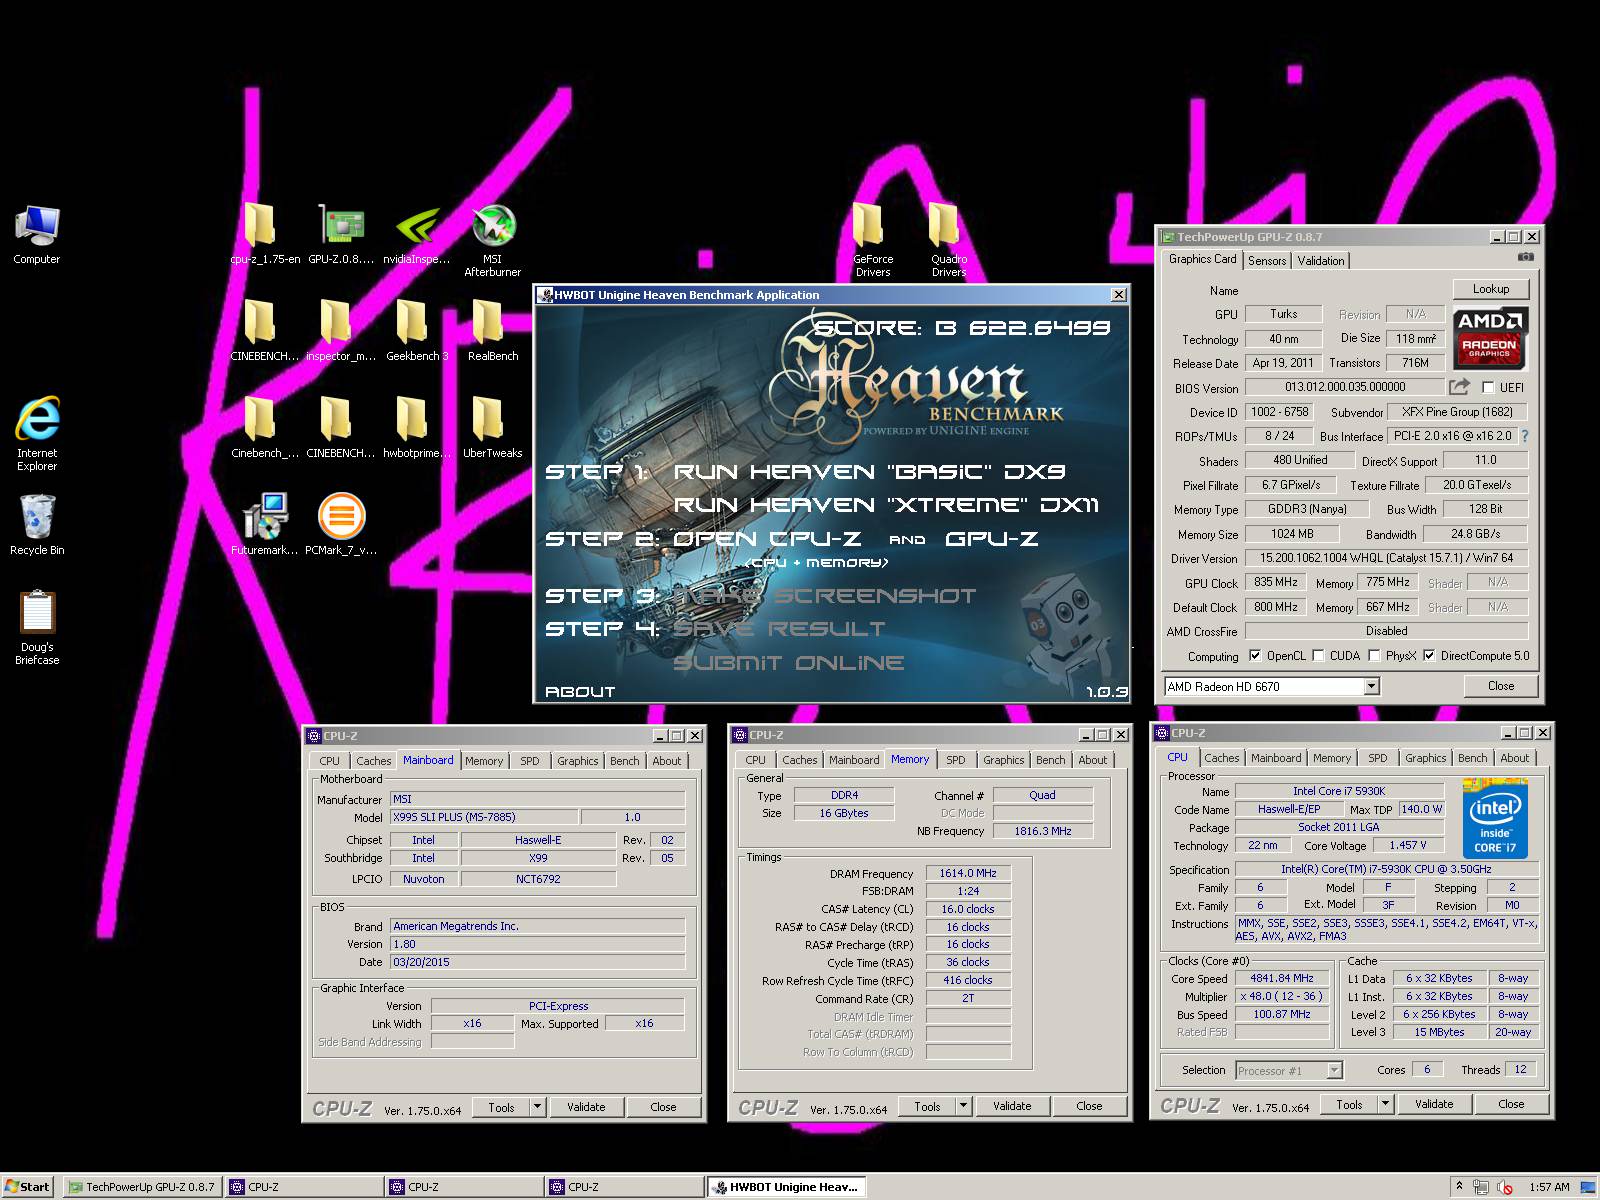Toggle the UEFI checkbox in GPU-Z
Viewport: 1600px width, 1200px height.
[x=1488, y=388]
